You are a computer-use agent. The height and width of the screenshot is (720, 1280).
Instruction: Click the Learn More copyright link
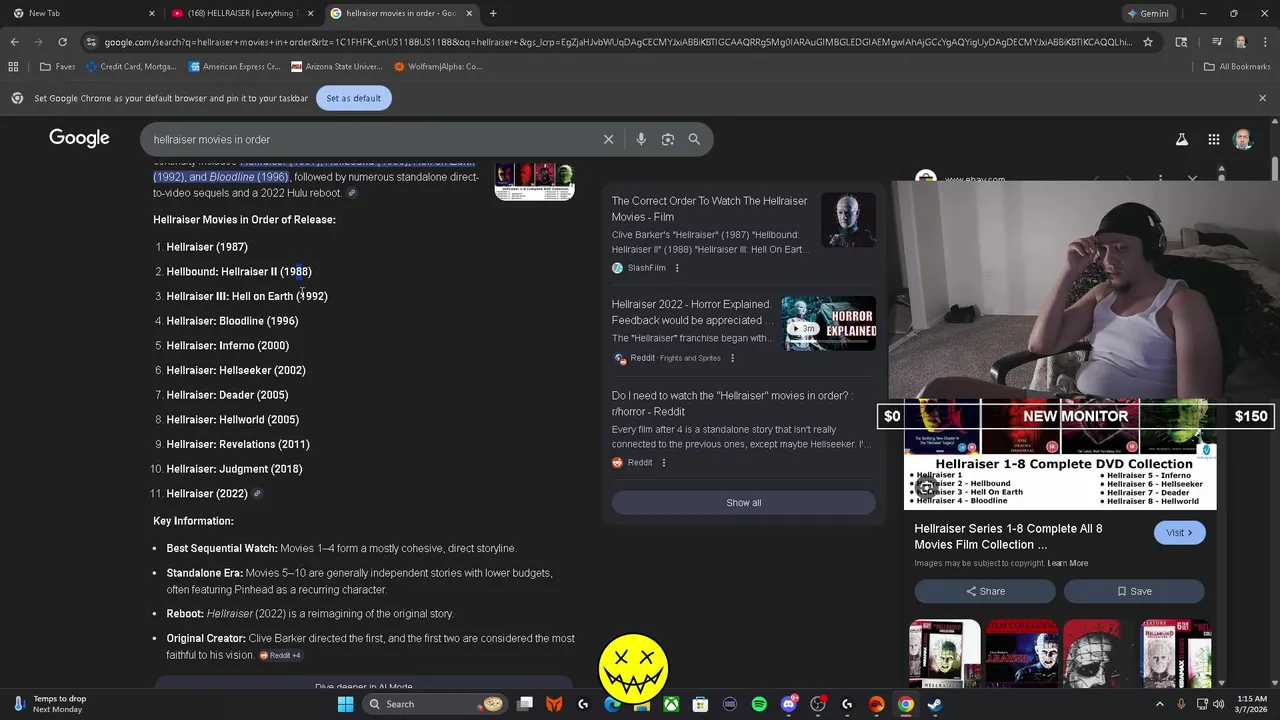(x=1067, y=563)
